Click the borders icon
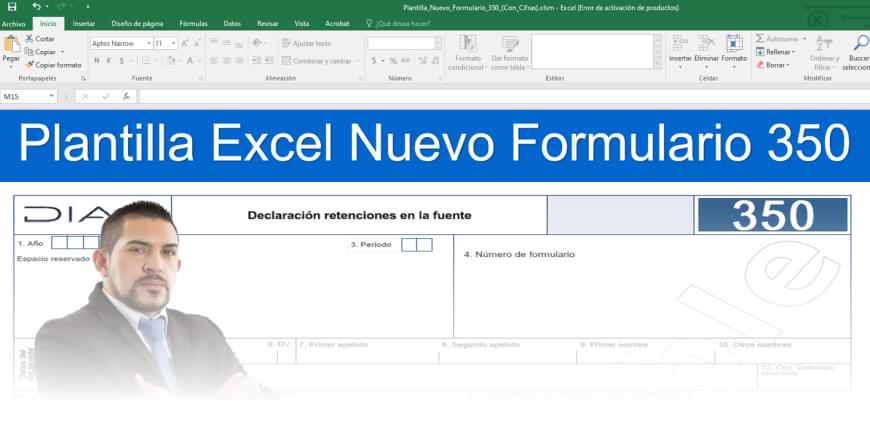870x432 pixels. click(145, 60)
